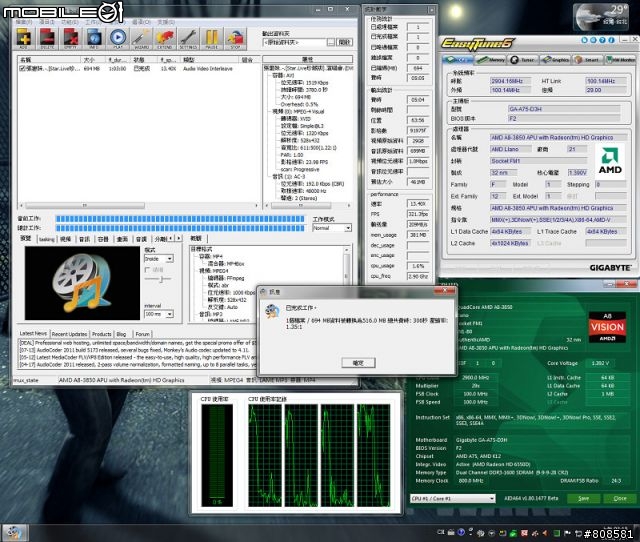The width and height of the screenshot is (640, 542).
Task: Click the ADD file icon in MediaCoder toolbar
Action: coord(24,39)
